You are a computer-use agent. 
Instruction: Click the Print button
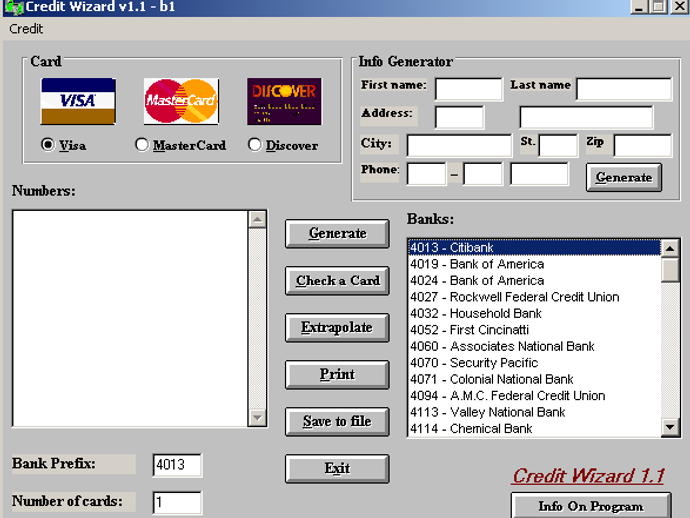[337, 375]
